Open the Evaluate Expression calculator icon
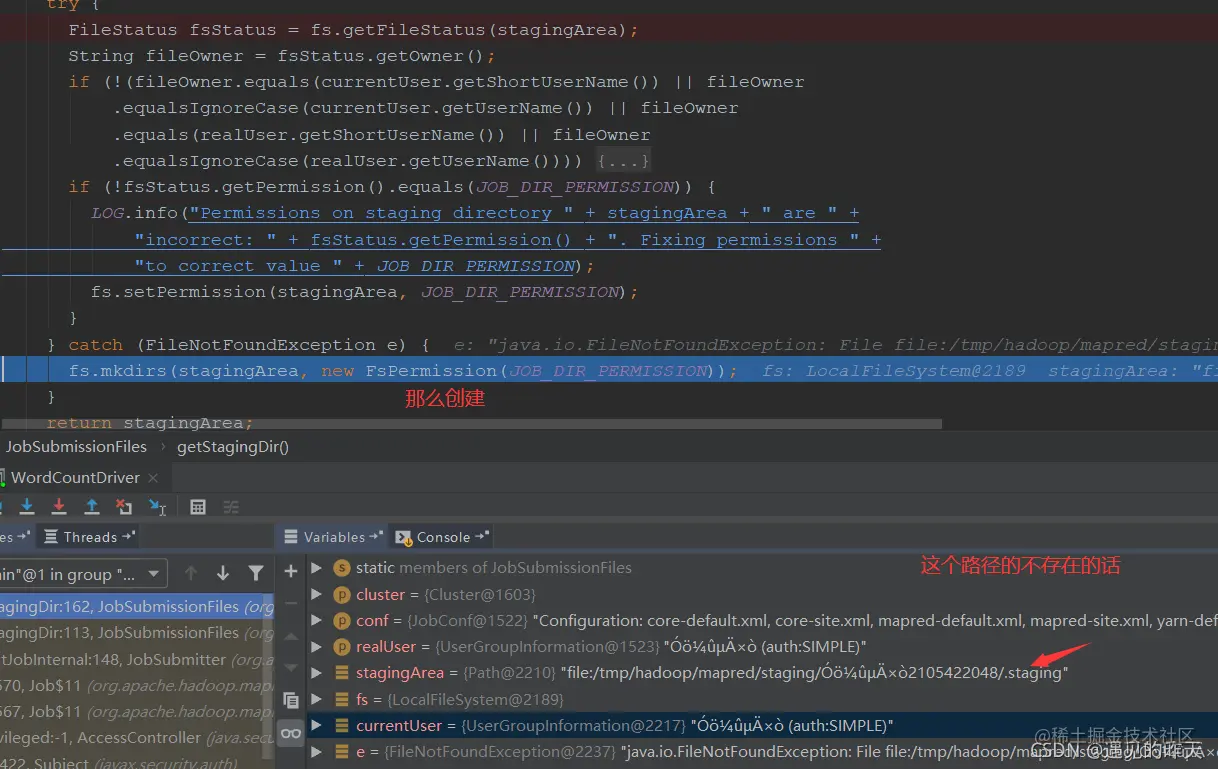 tap(198, 506)
